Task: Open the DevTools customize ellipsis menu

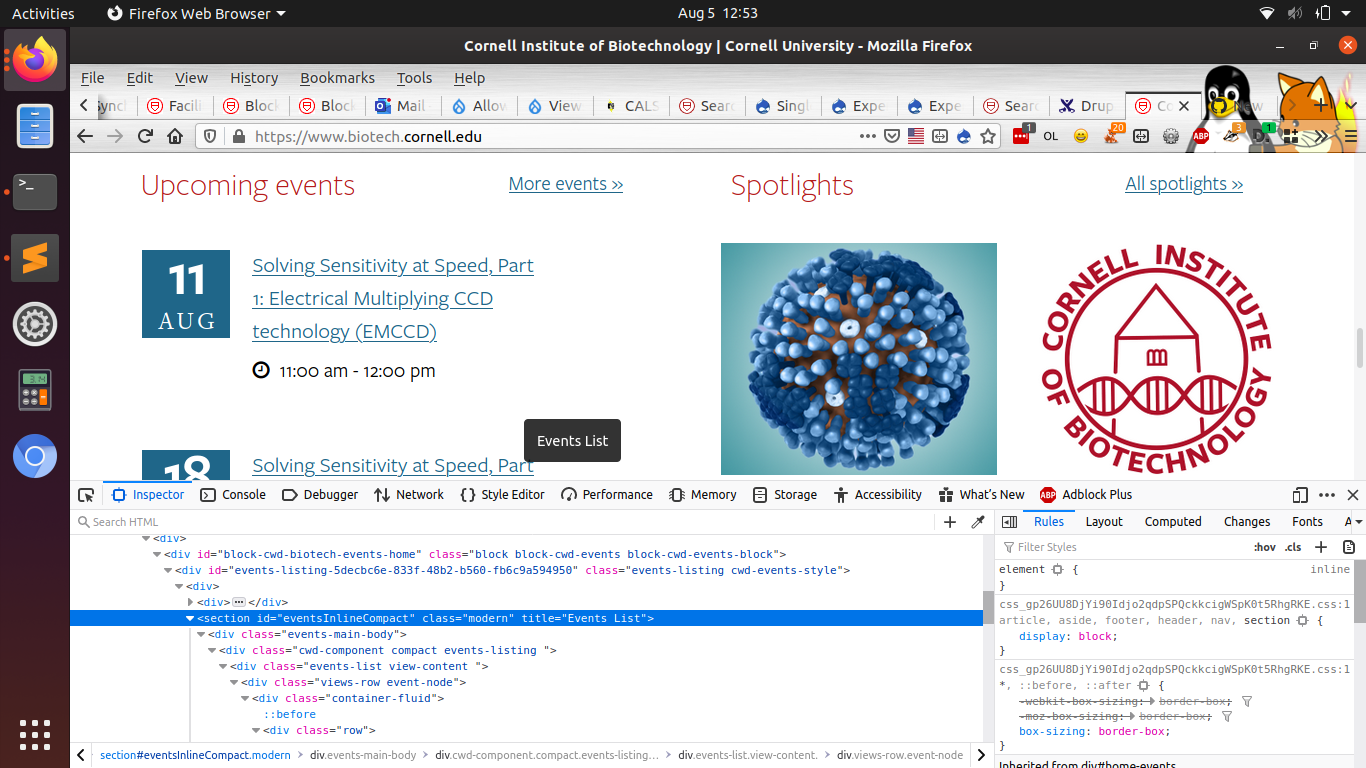Action: [1327, 495]
